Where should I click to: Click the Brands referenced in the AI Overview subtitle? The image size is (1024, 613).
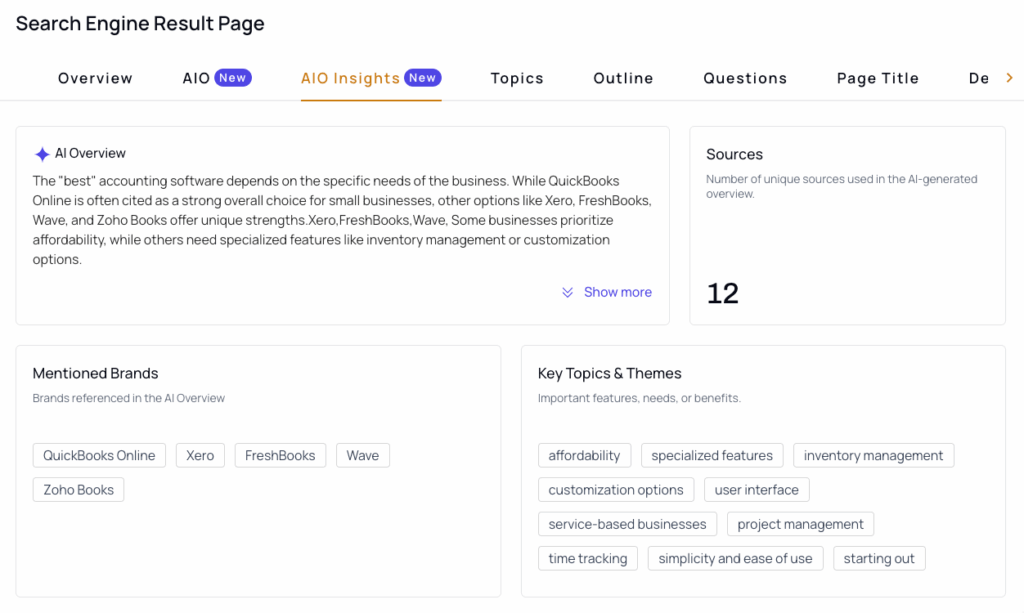[x=129, y=398]
